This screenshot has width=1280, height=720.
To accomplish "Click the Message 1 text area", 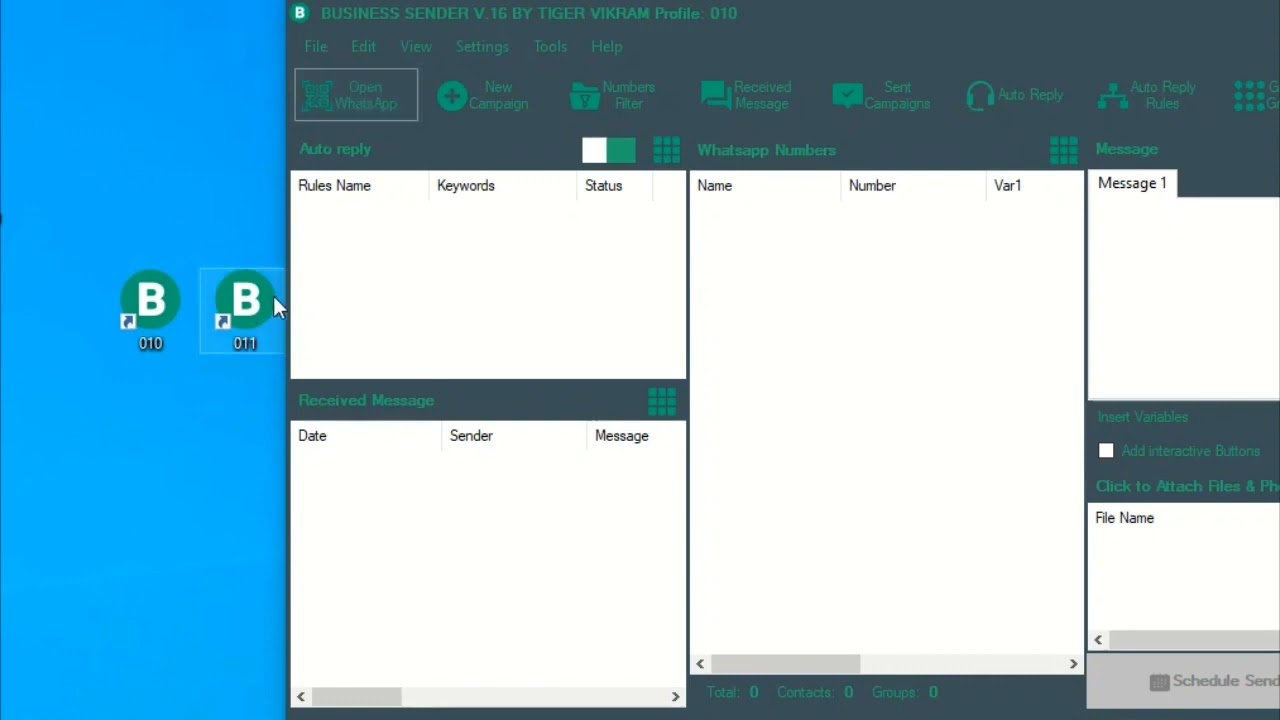I will point(1184,298).
